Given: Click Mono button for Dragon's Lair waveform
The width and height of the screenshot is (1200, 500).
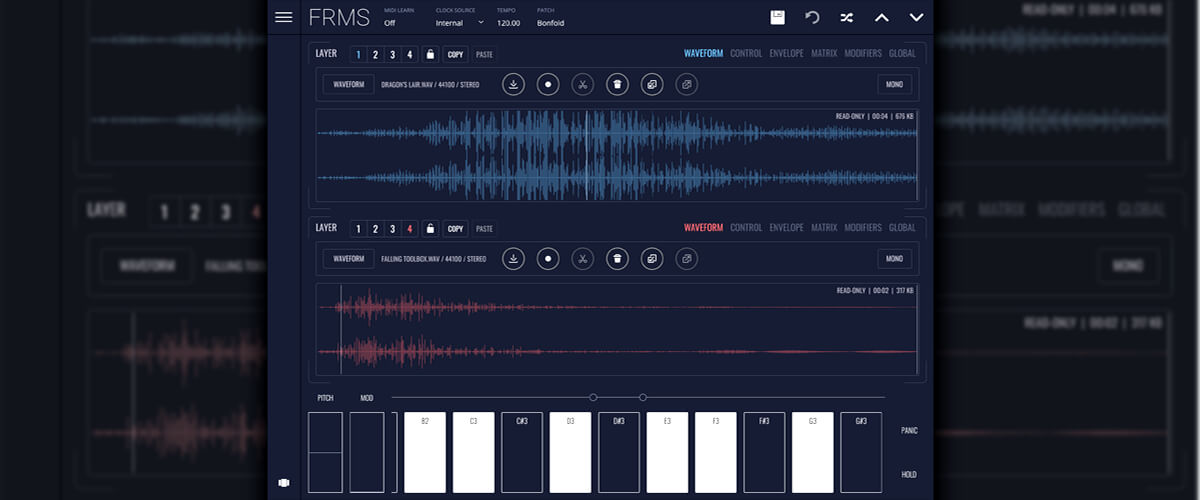Looking at the screenshot, I should [x=895, y=84].
